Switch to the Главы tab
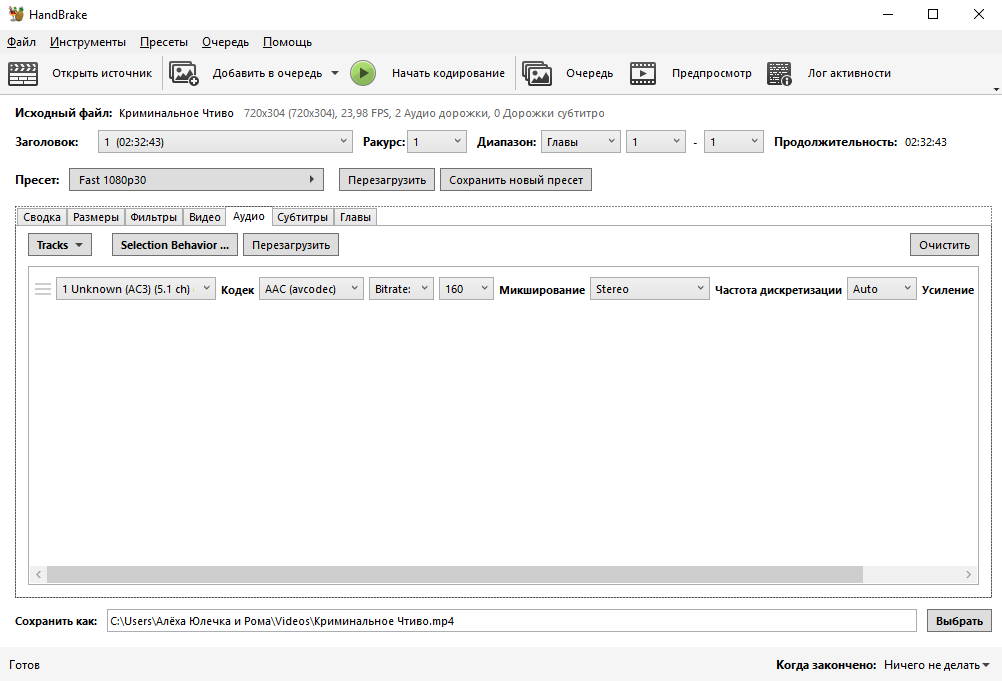Image resolution: width=1002 pixels, height=681 pixels. 355,217
